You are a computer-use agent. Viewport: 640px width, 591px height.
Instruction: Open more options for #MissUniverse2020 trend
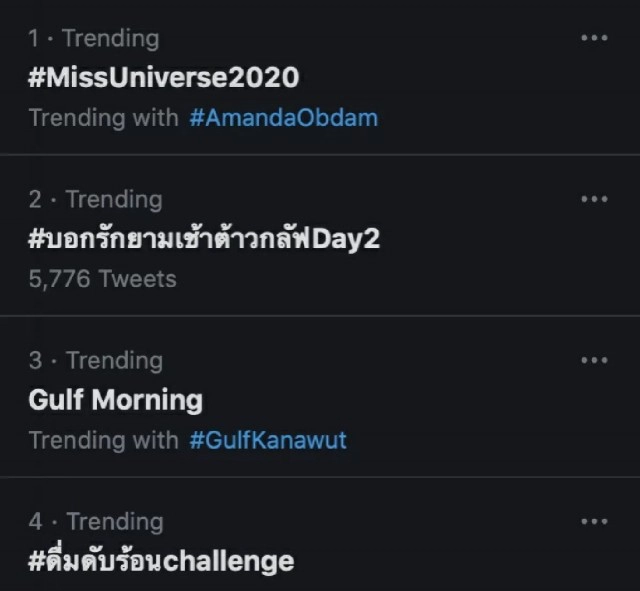click(x=594, y=38)
